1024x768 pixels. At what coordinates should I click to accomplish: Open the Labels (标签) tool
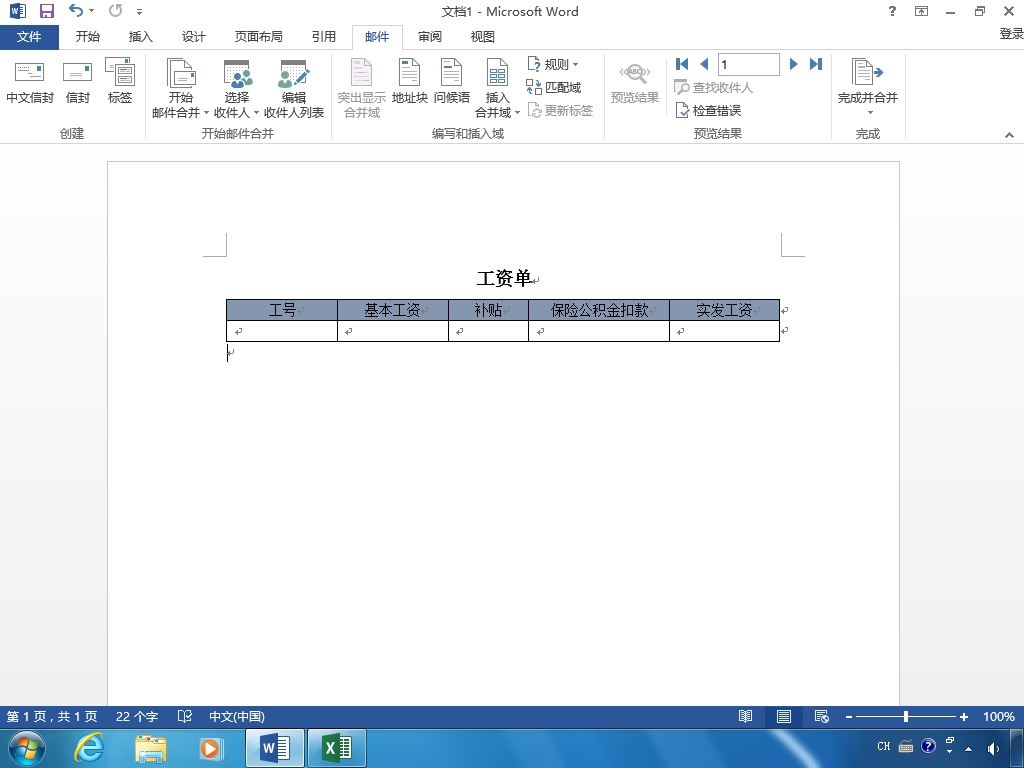click(120, 82)
